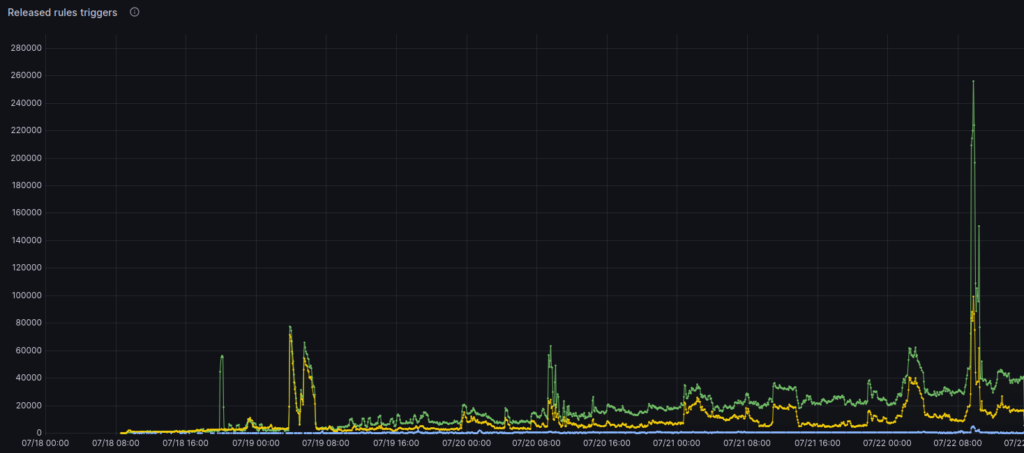
Task: Click the 07/21 16:00 time label
Action: point(818,443)
